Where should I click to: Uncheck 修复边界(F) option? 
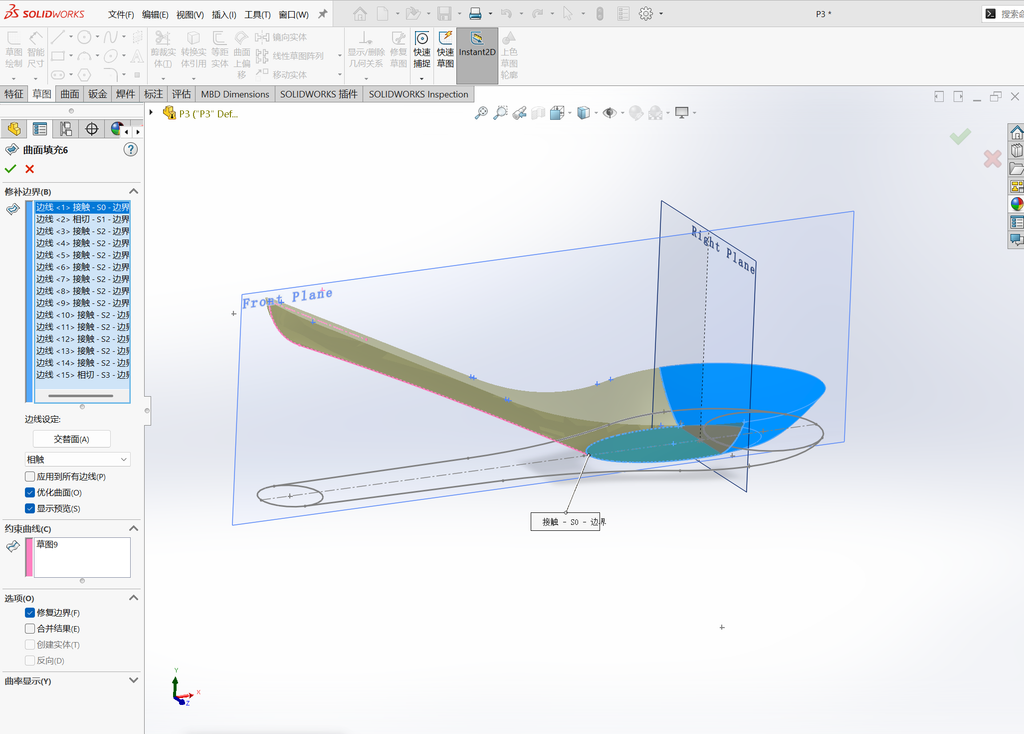coord(29,613)
